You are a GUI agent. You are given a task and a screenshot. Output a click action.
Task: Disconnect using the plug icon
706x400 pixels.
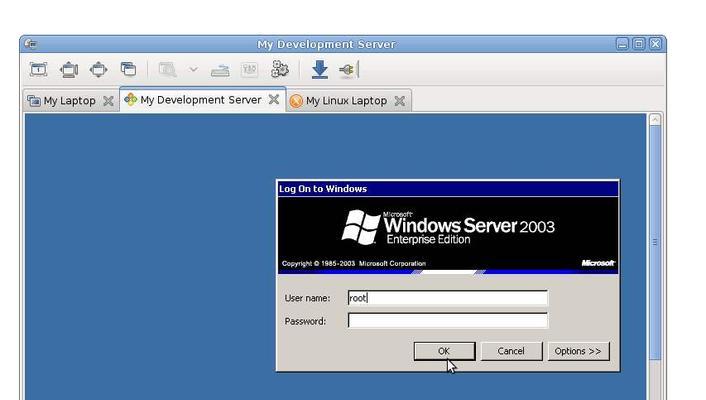348,70
